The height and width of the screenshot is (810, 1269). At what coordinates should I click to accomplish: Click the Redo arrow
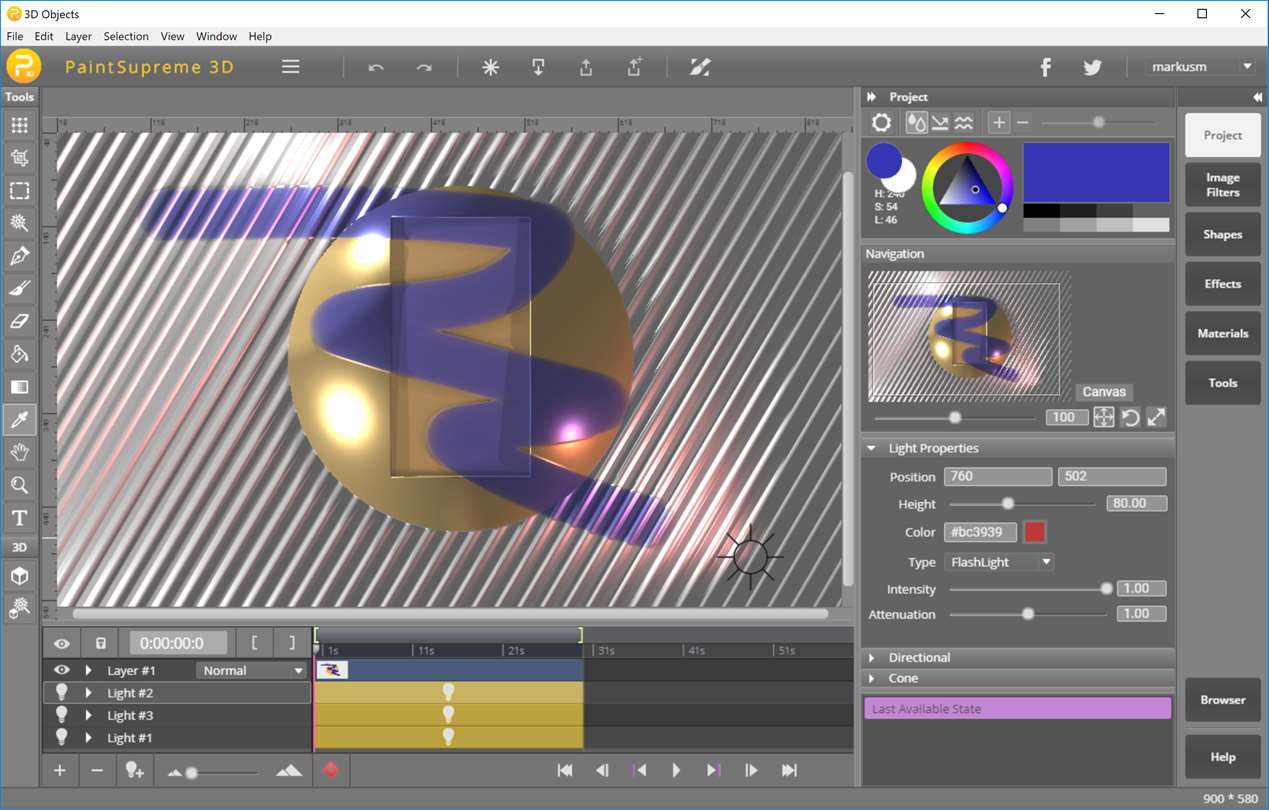(x=424, y=67)
